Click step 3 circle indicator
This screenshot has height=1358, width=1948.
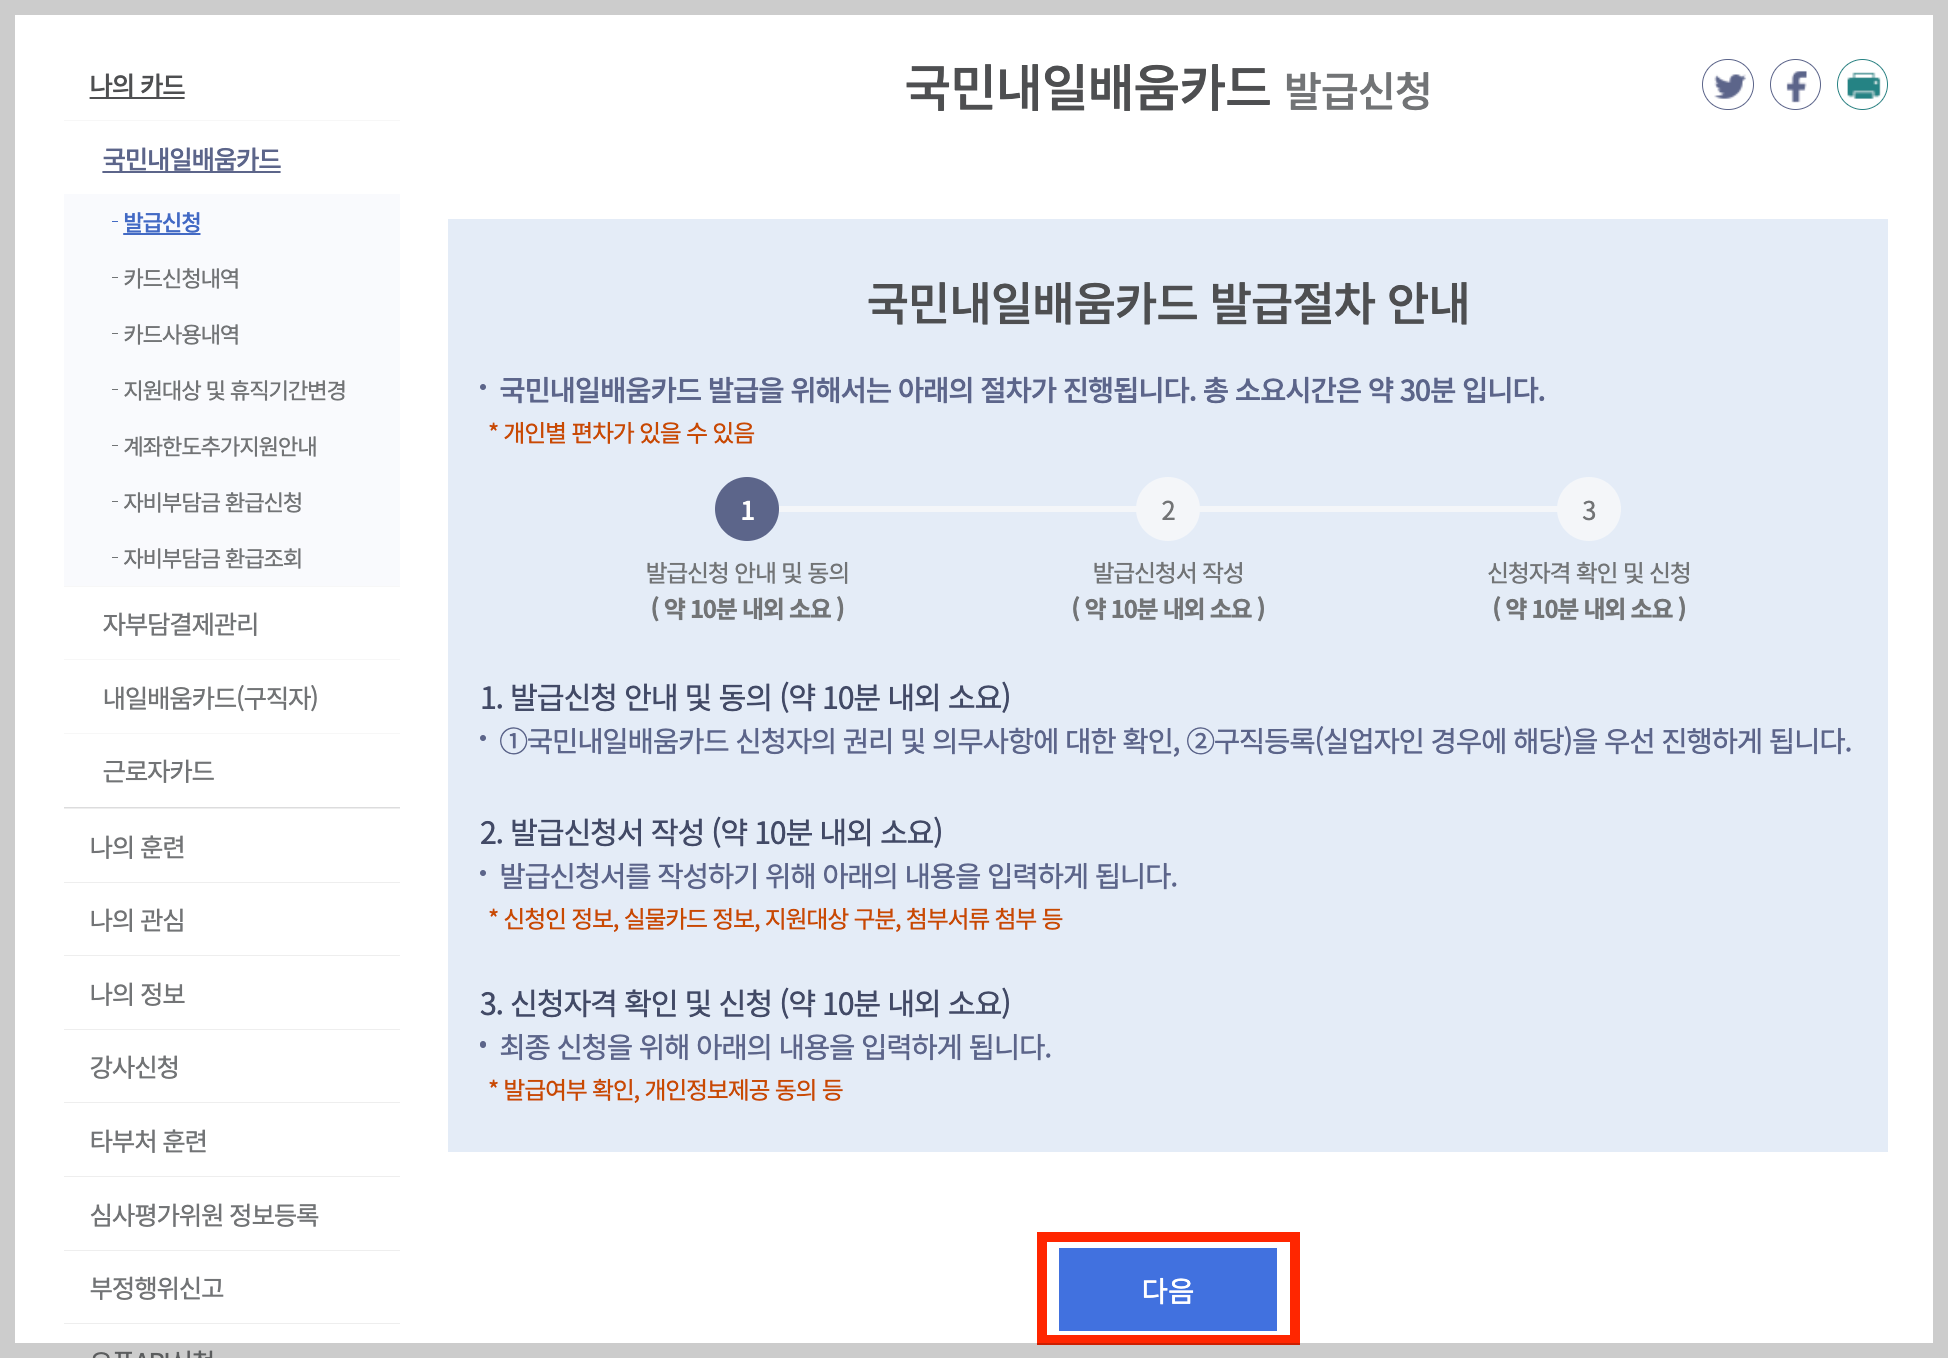click(x=1588, y=510)
